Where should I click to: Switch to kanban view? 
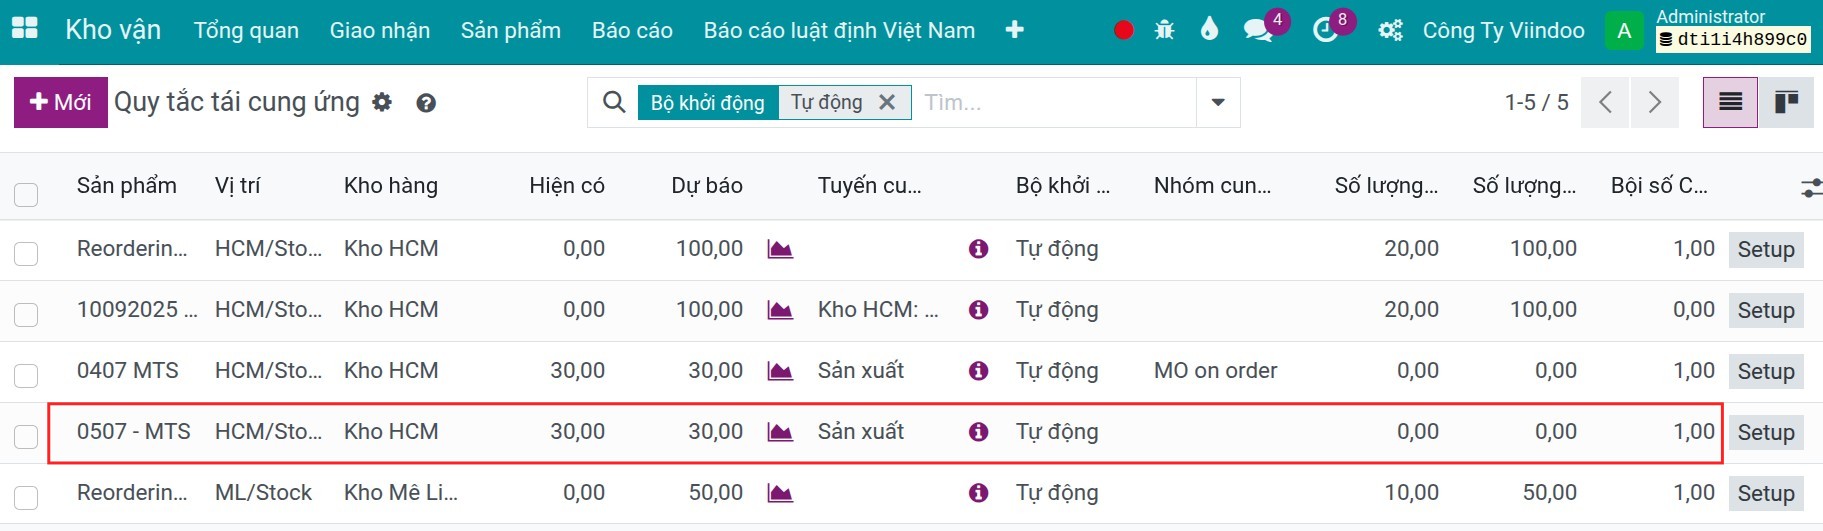[x=1786, y=102]
